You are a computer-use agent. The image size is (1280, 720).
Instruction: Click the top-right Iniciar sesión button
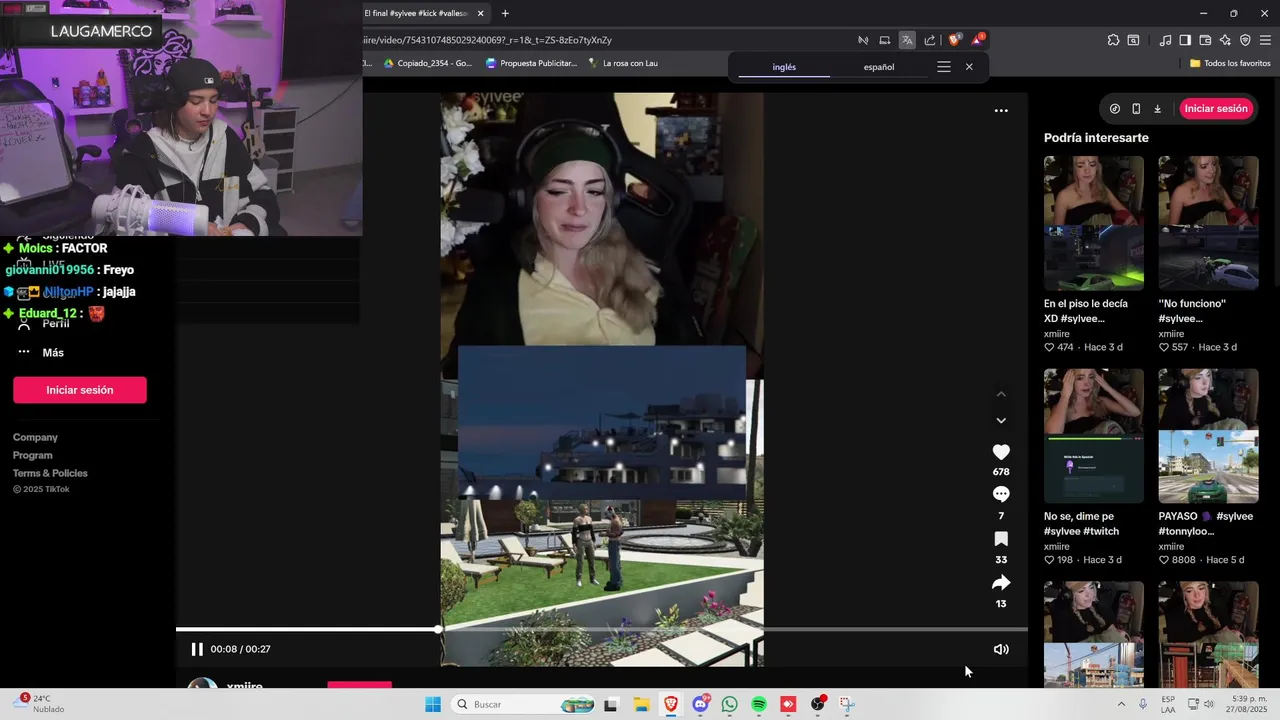click(1216, 109)
